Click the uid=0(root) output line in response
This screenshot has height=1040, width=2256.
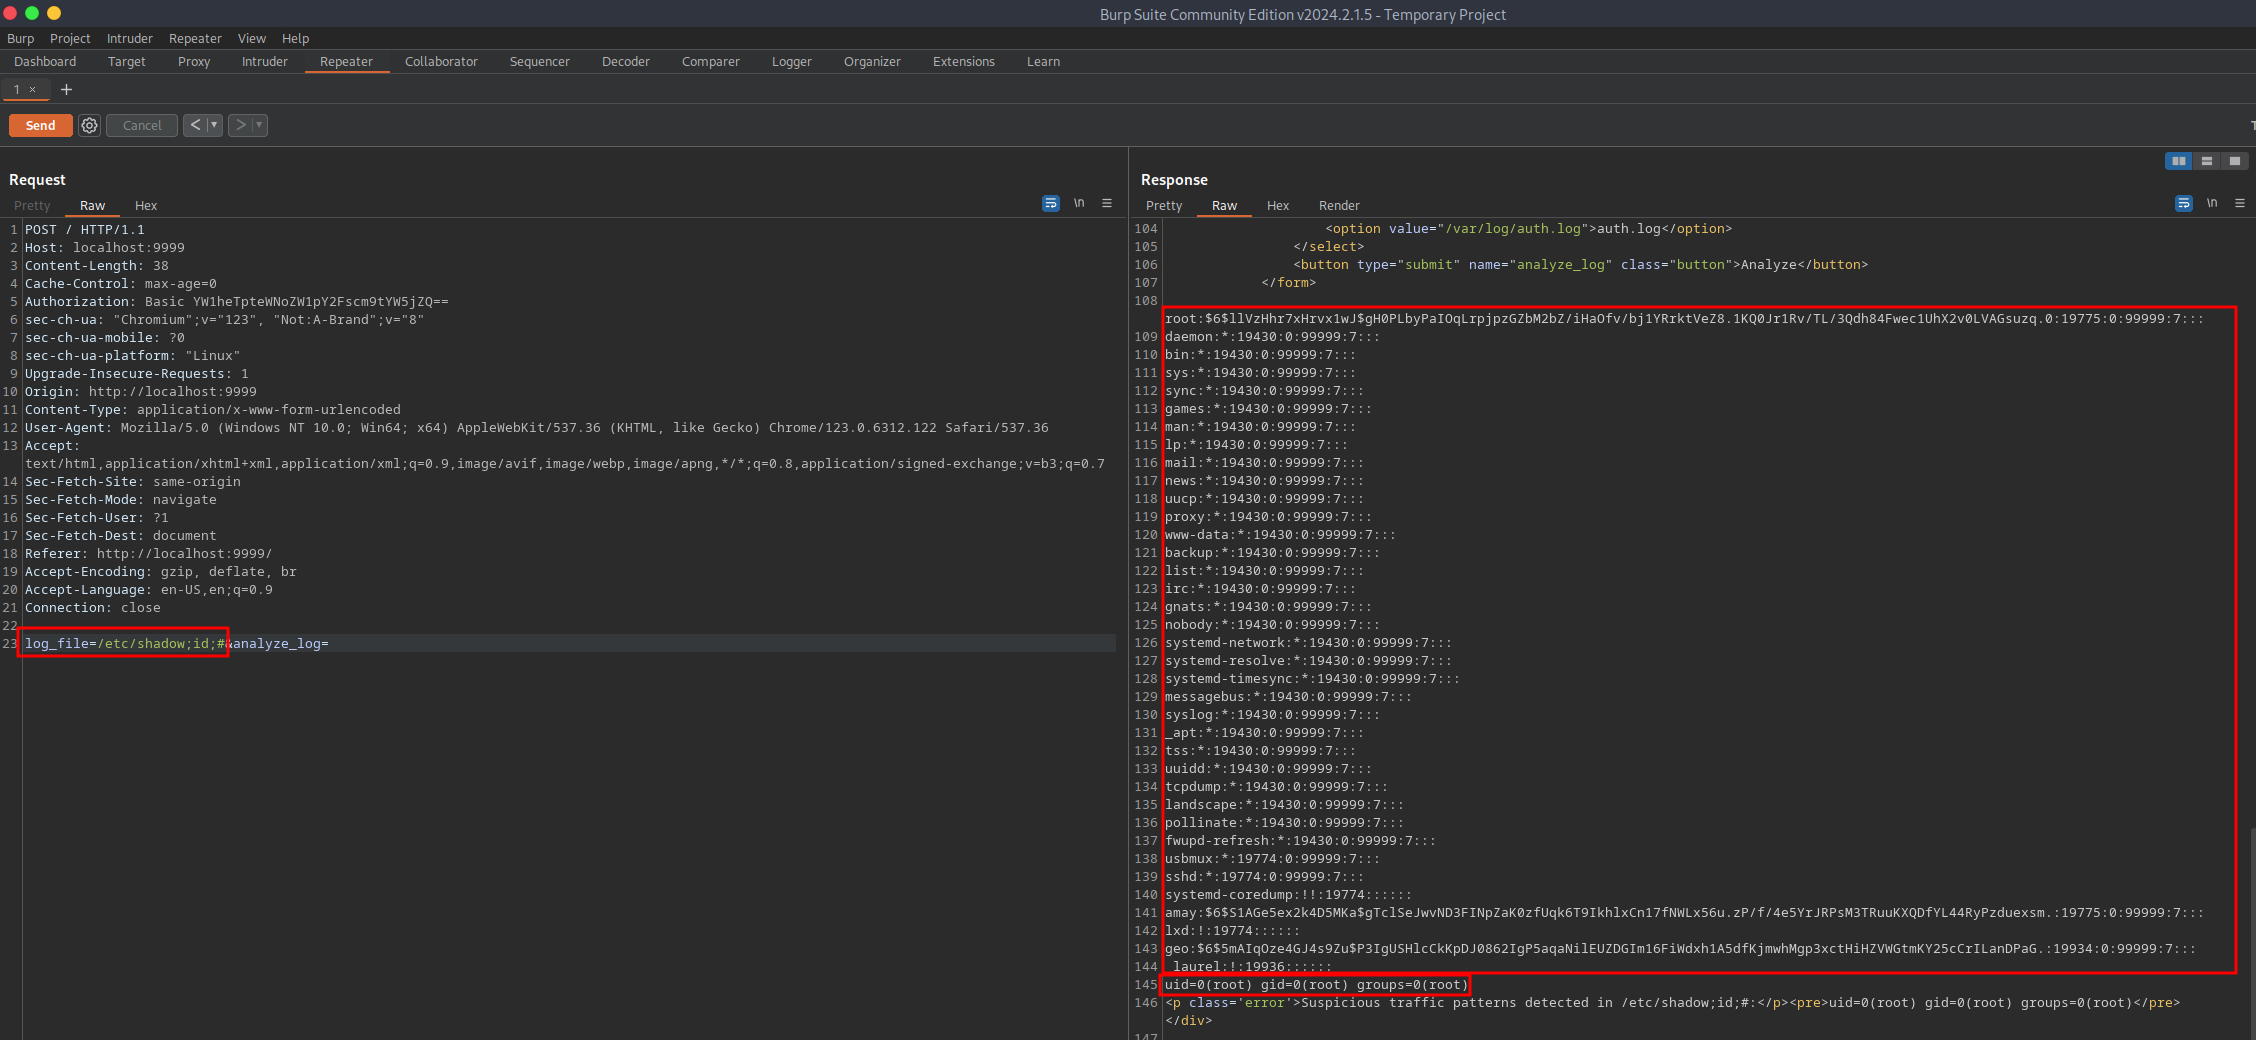(1316, 984)
